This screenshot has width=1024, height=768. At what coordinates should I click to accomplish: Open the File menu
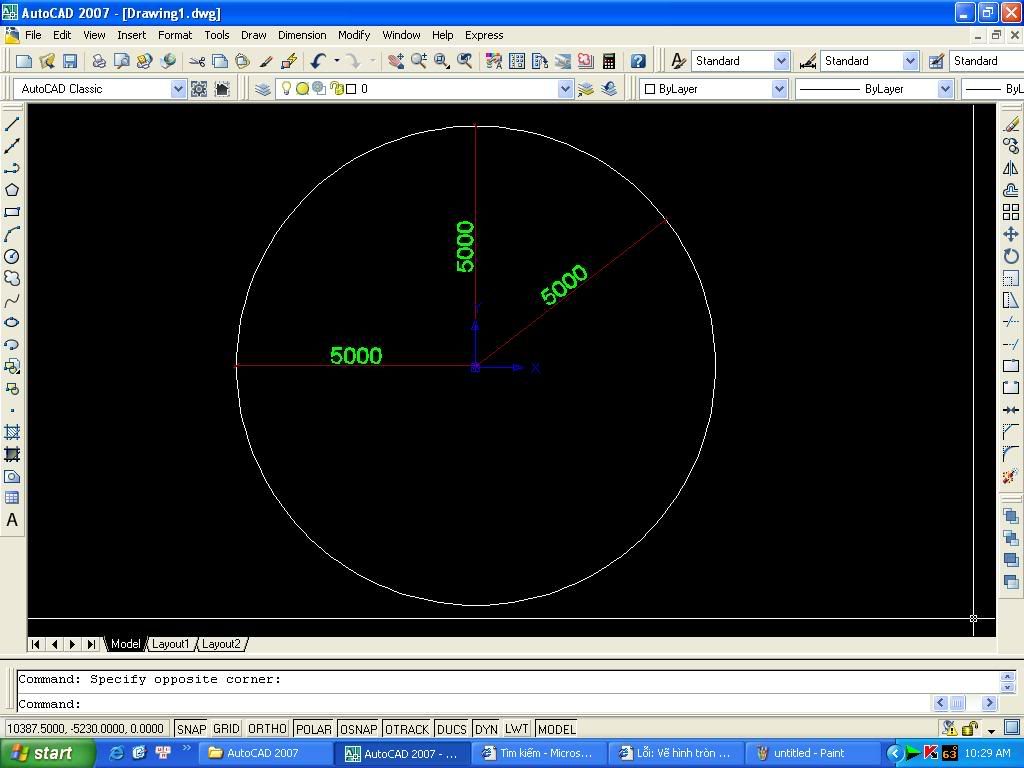tap(33, 35)
